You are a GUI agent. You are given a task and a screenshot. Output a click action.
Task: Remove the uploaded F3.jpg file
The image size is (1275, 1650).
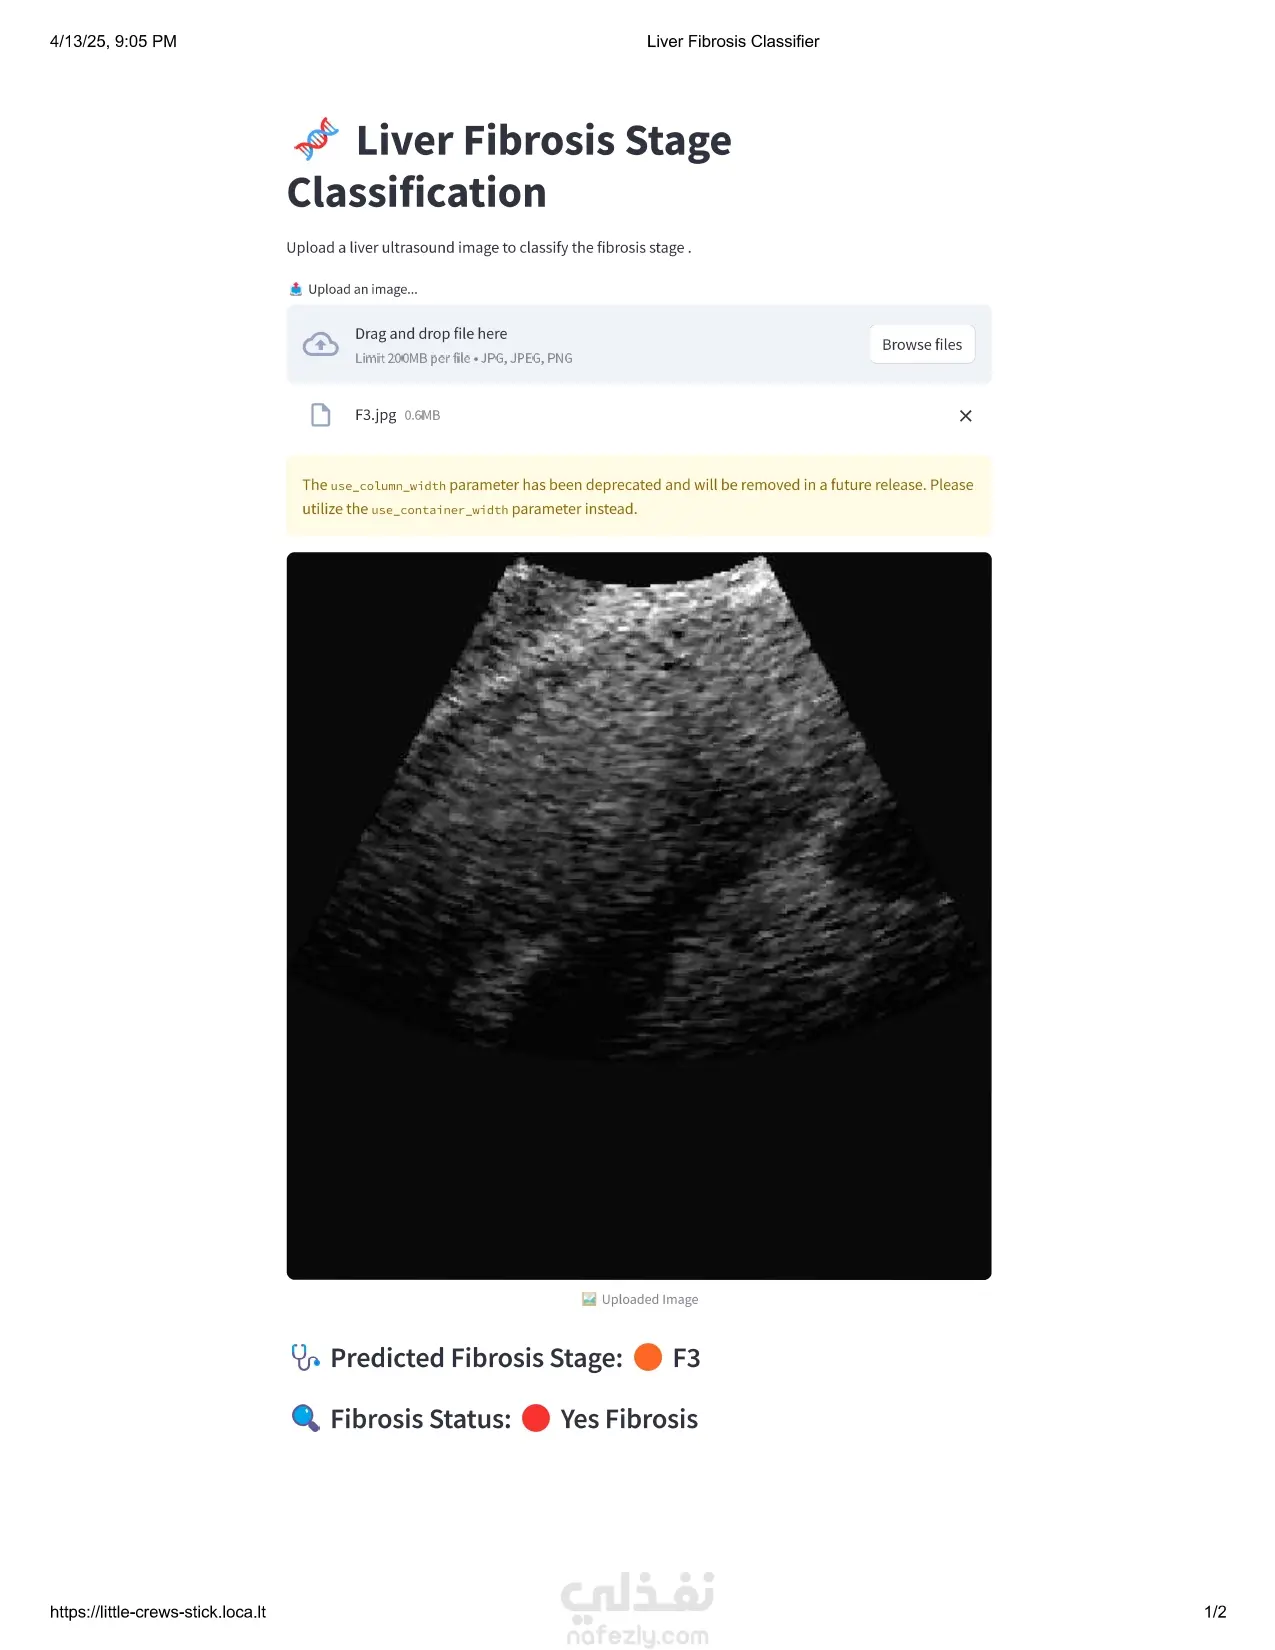(x=965, y=416)
